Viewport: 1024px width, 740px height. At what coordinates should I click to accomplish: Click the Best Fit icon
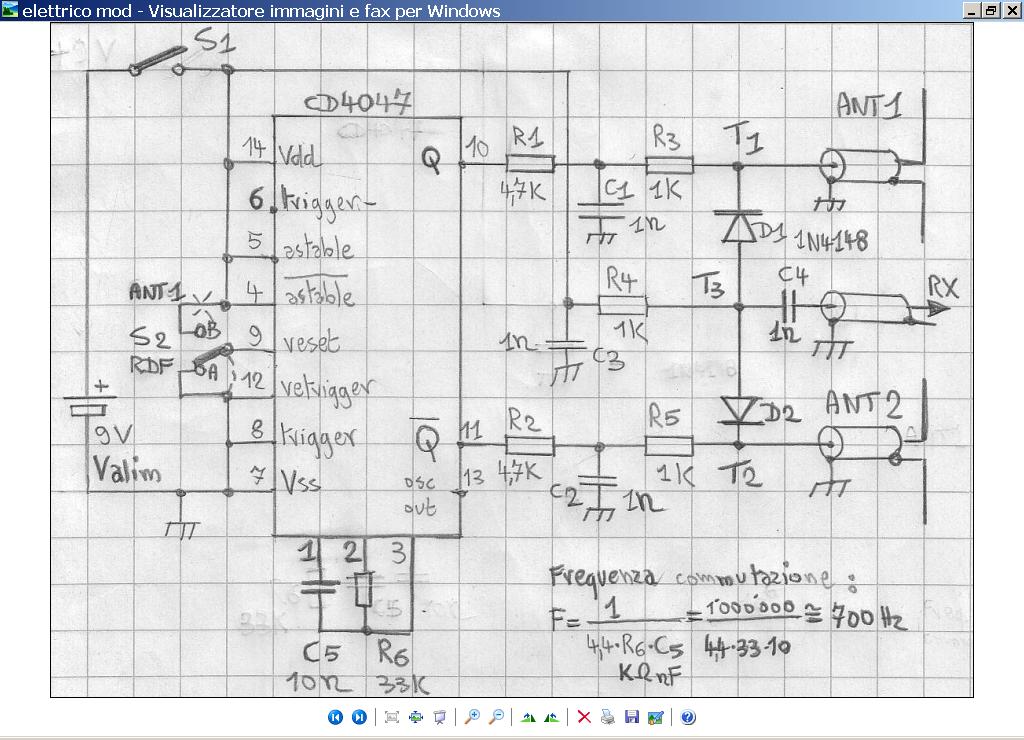391,717
